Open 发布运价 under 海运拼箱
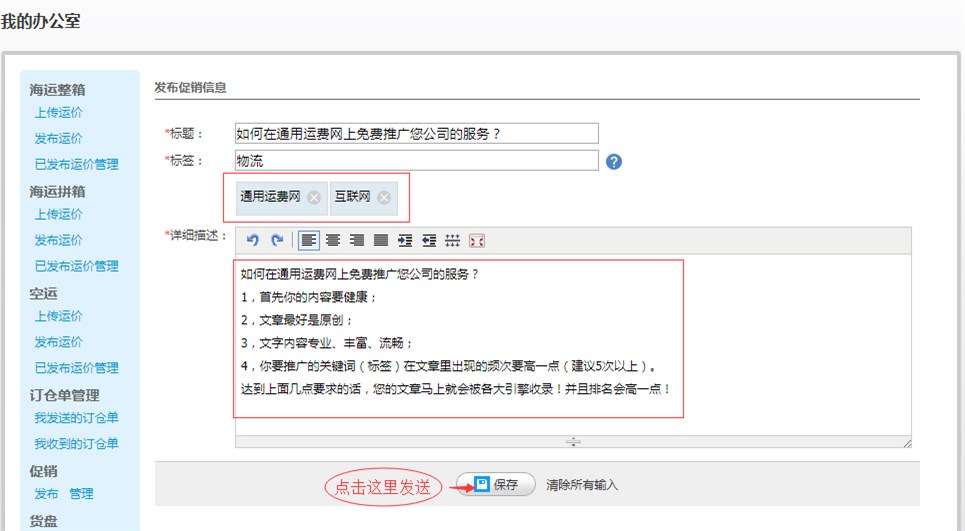 58,241
